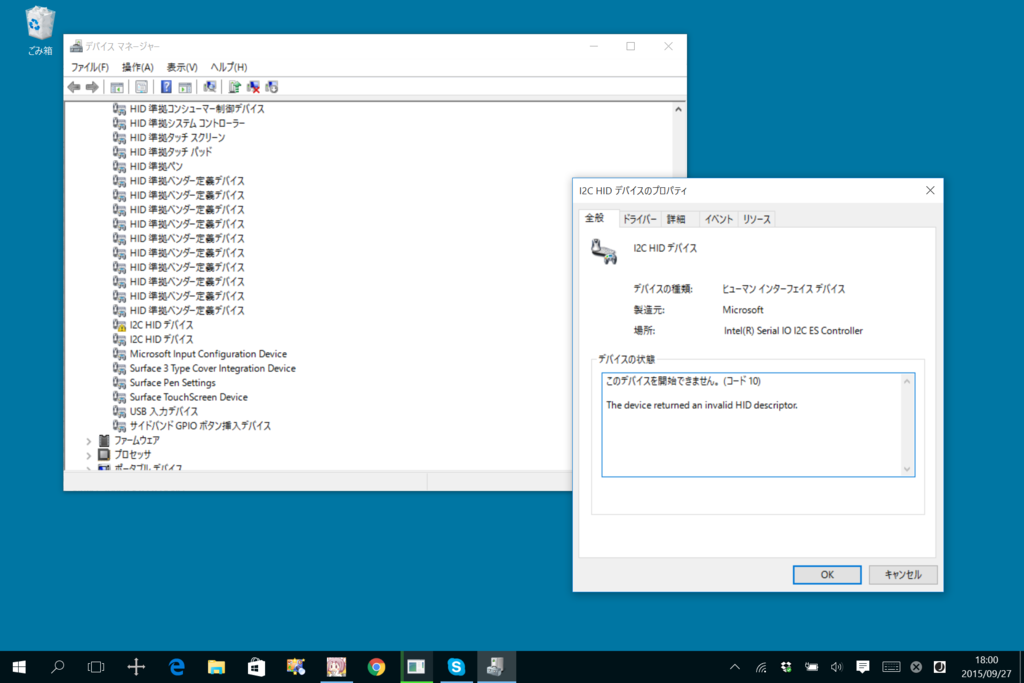Click the Update driver toolbar icon

click(x=234, y=87)
